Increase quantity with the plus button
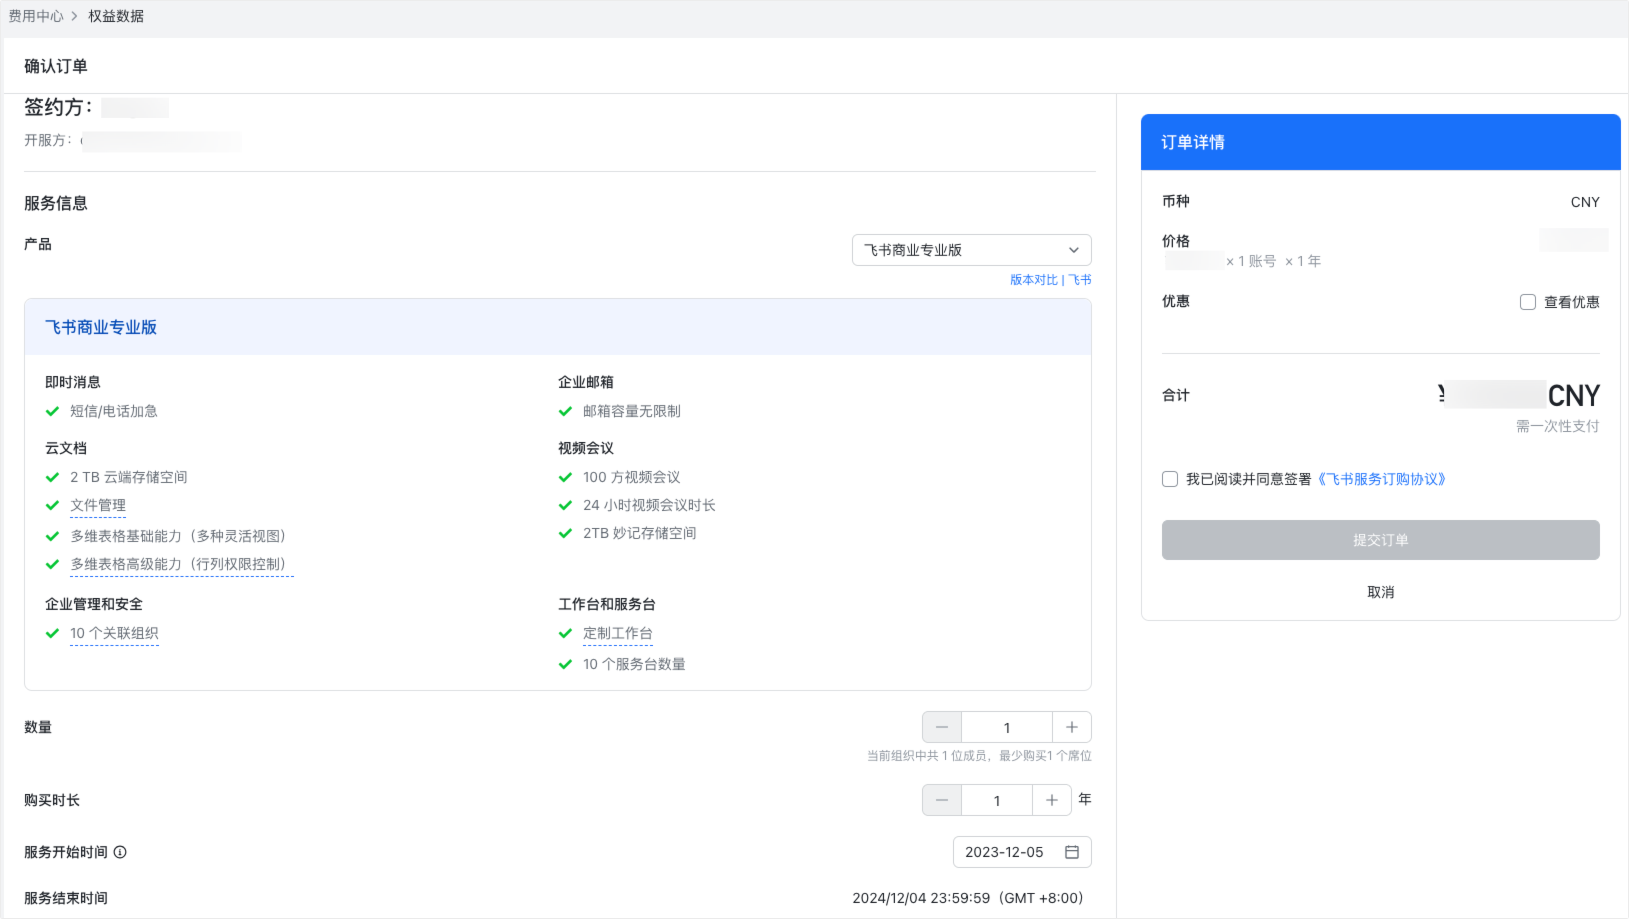This screenshot has height=919, width=1629. 1071,727
